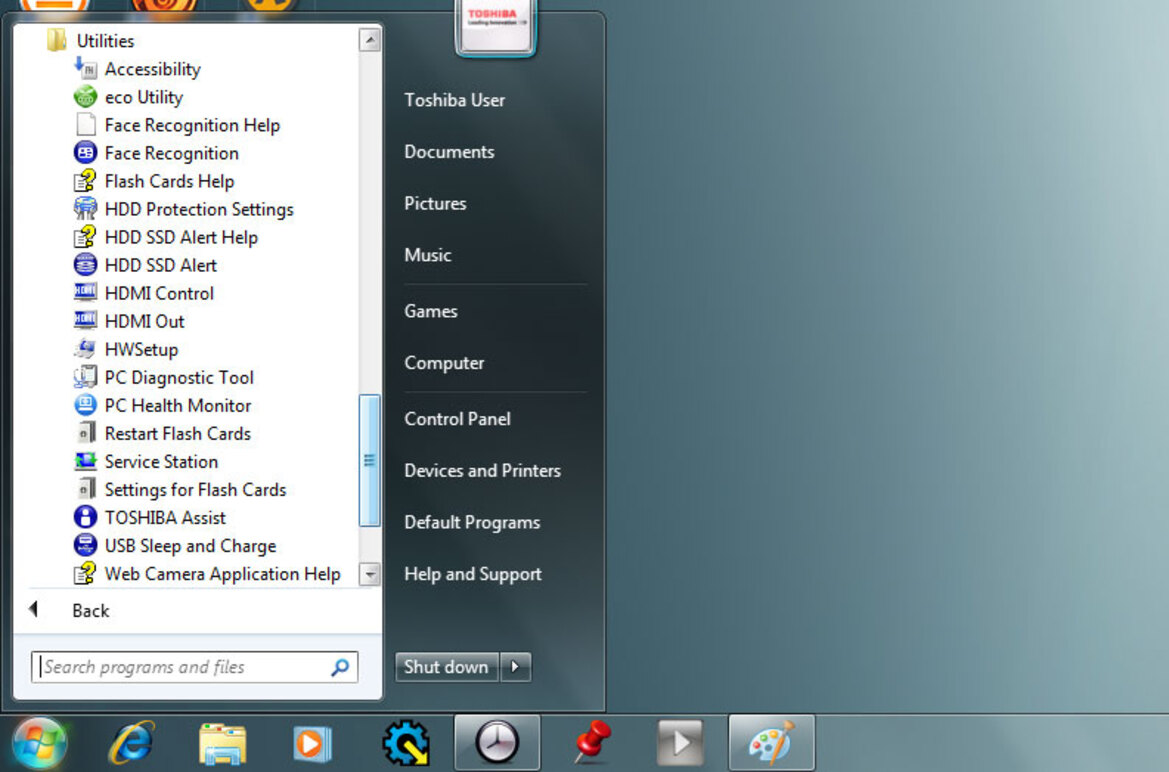Click the search magnifier icon
The width and height of the screenshot is (1169, 772).
click(340, 667)
